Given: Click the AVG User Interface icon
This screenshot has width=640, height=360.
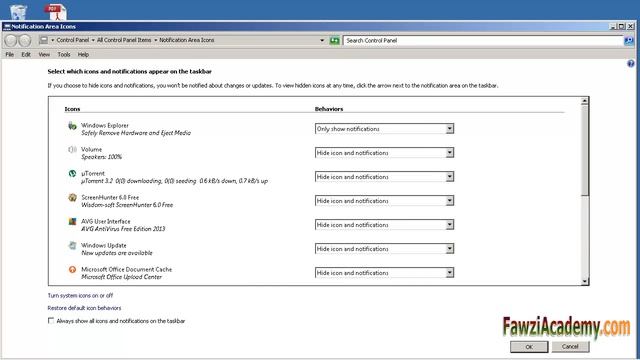Looking at the screenshot, I should coord(72,222).
